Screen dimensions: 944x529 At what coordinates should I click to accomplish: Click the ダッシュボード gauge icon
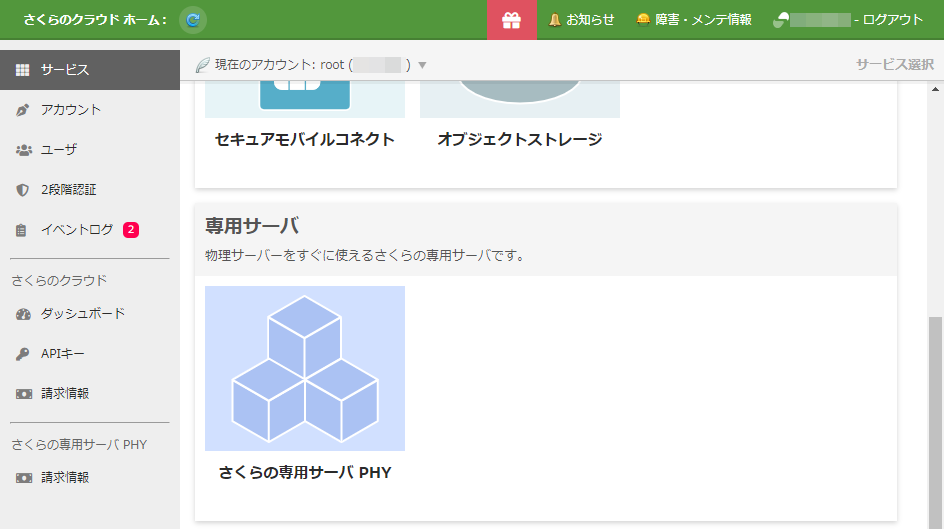[x=23, y=314]
